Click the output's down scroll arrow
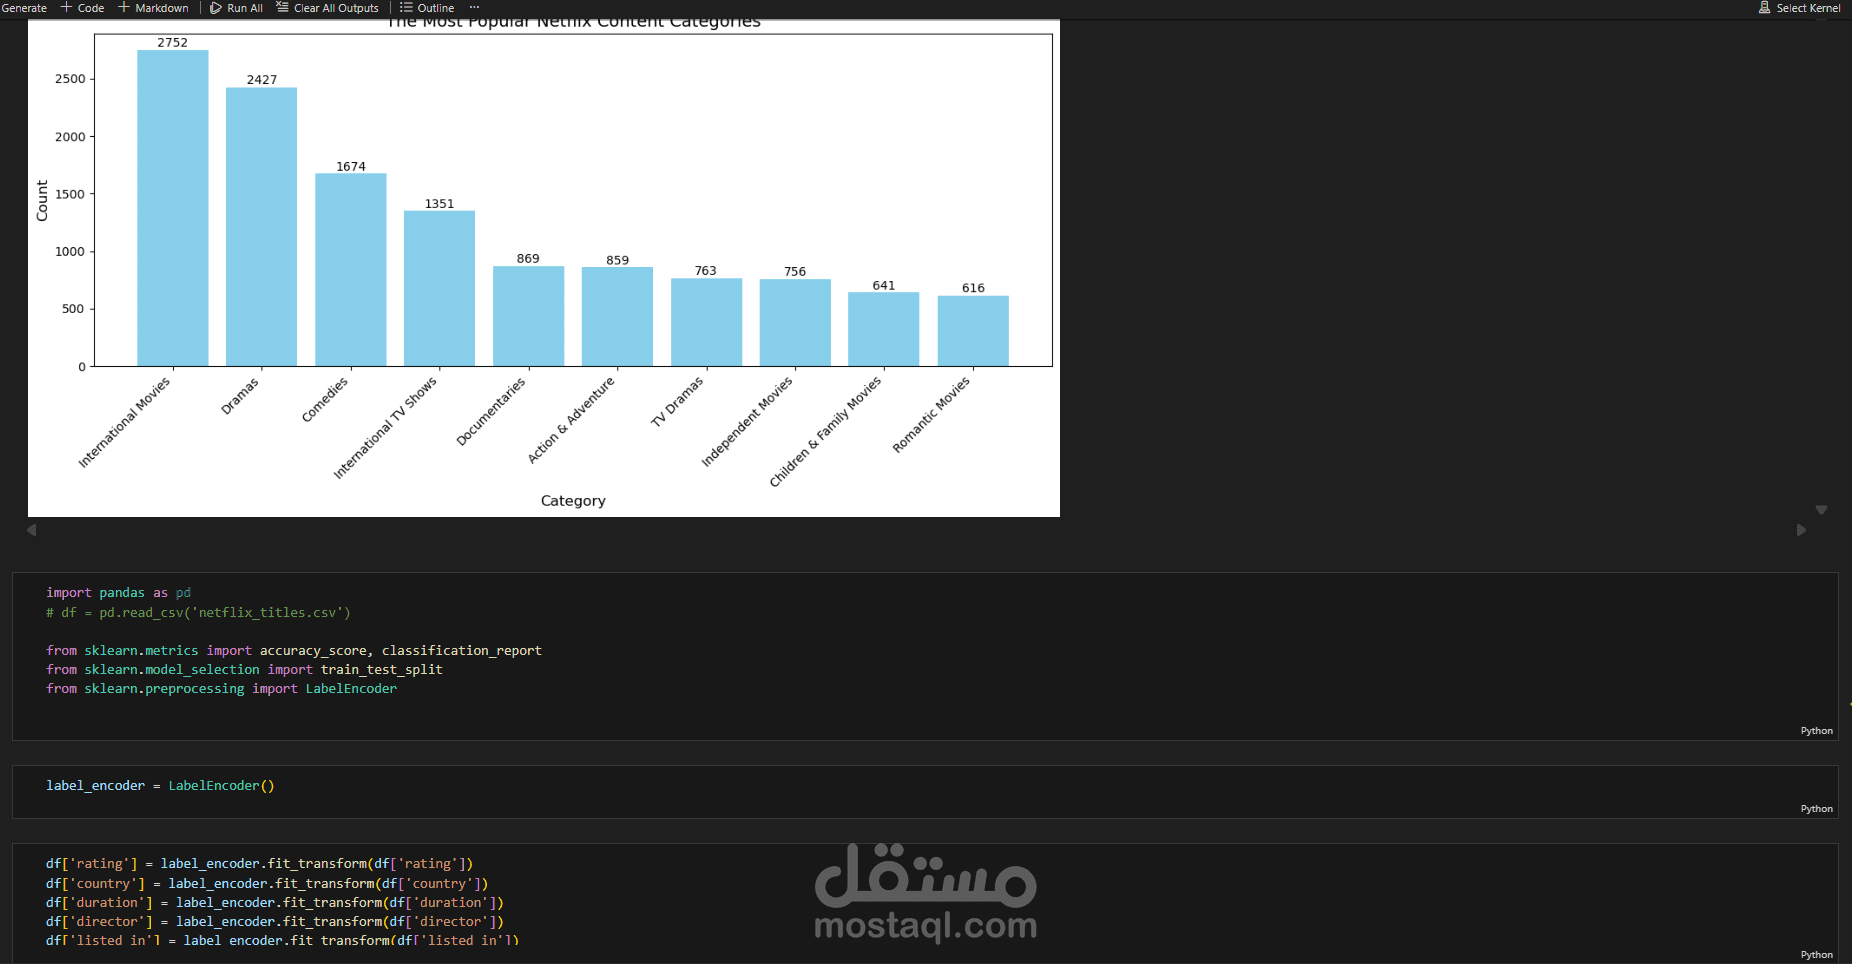This screenshot has width=1852, height=964. (x=1822, y=510)
